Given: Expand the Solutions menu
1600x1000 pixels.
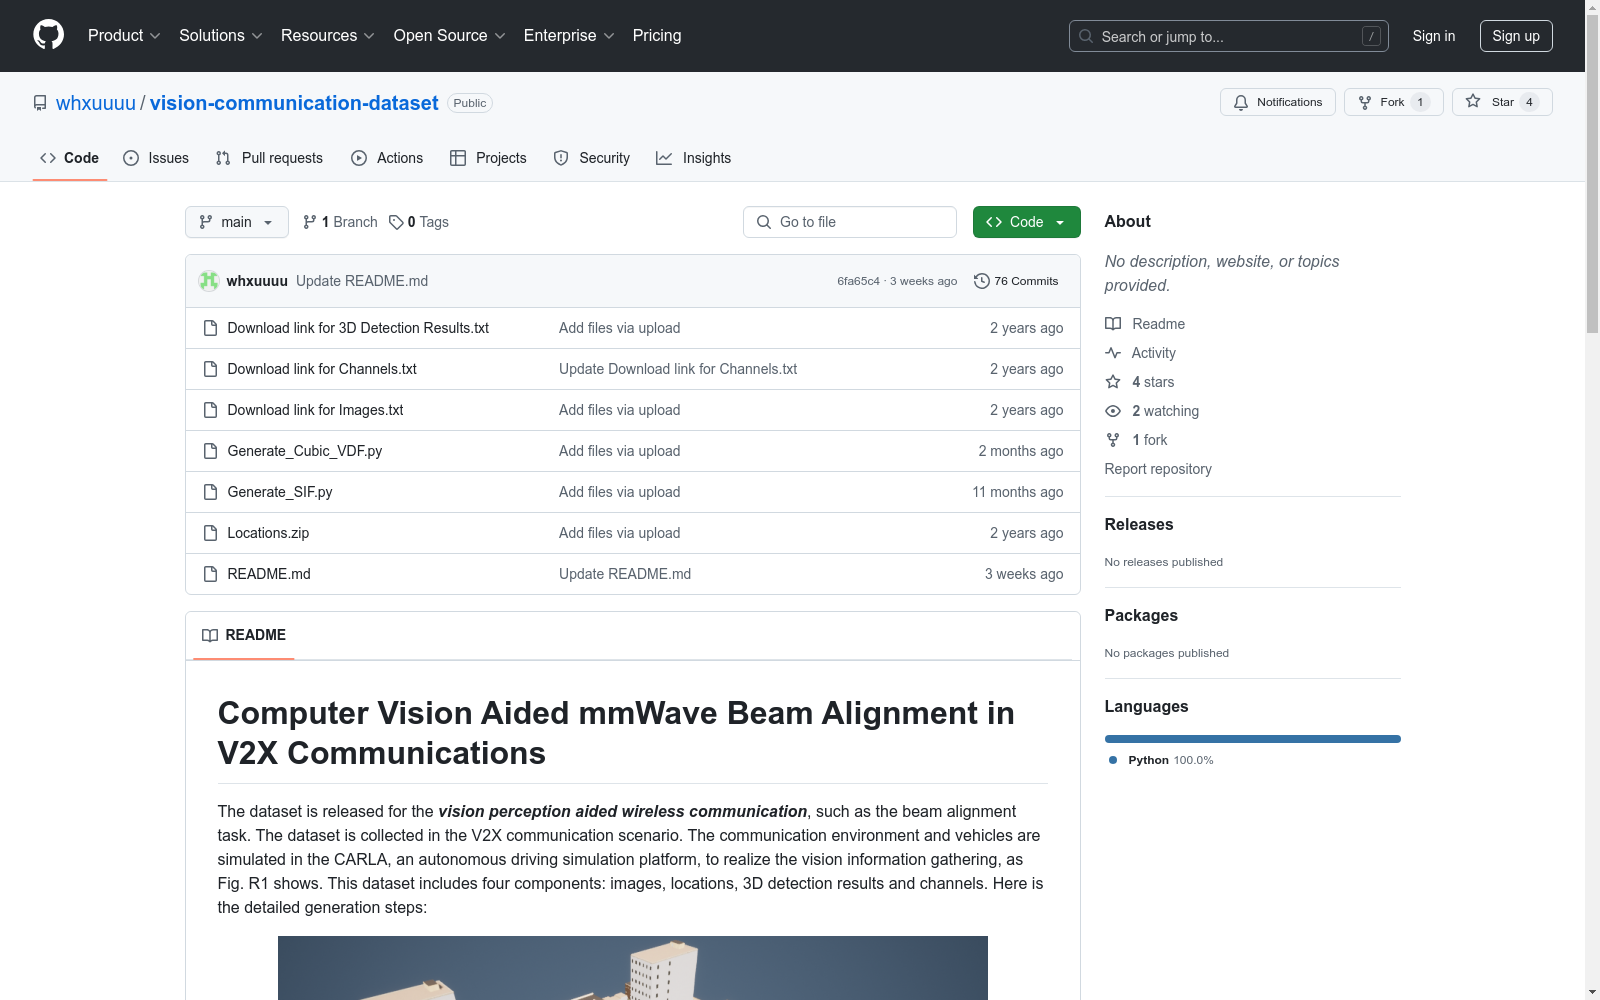Looking at the screenshot, I should (x=221, y=35).
